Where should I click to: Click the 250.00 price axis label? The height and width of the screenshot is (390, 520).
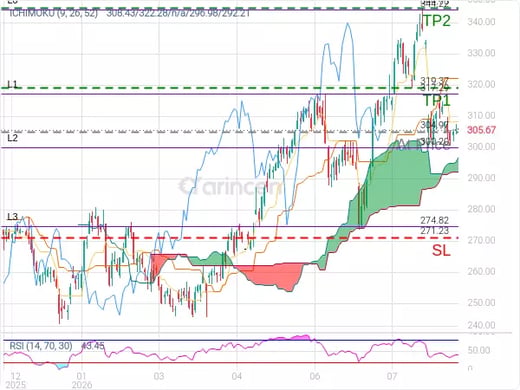(481, 303)
